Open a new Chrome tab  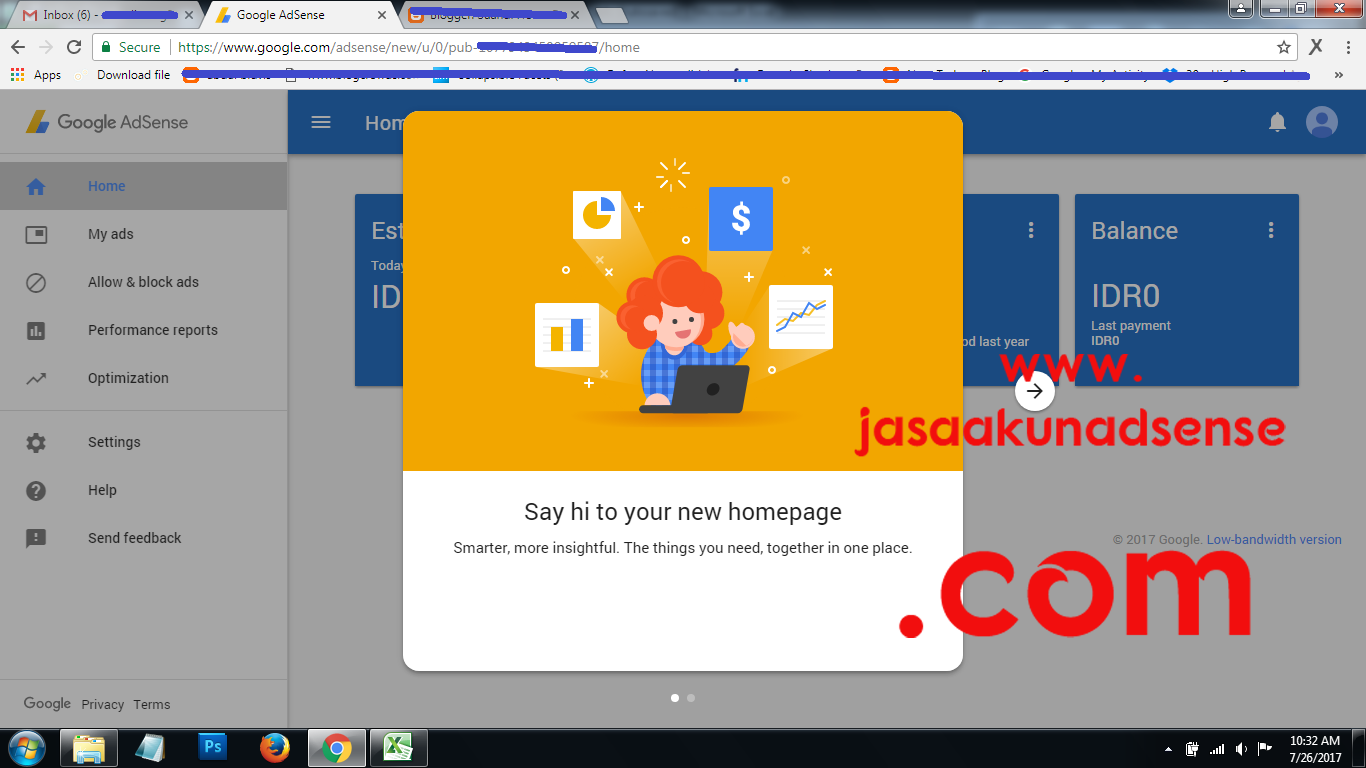point(611,16)
